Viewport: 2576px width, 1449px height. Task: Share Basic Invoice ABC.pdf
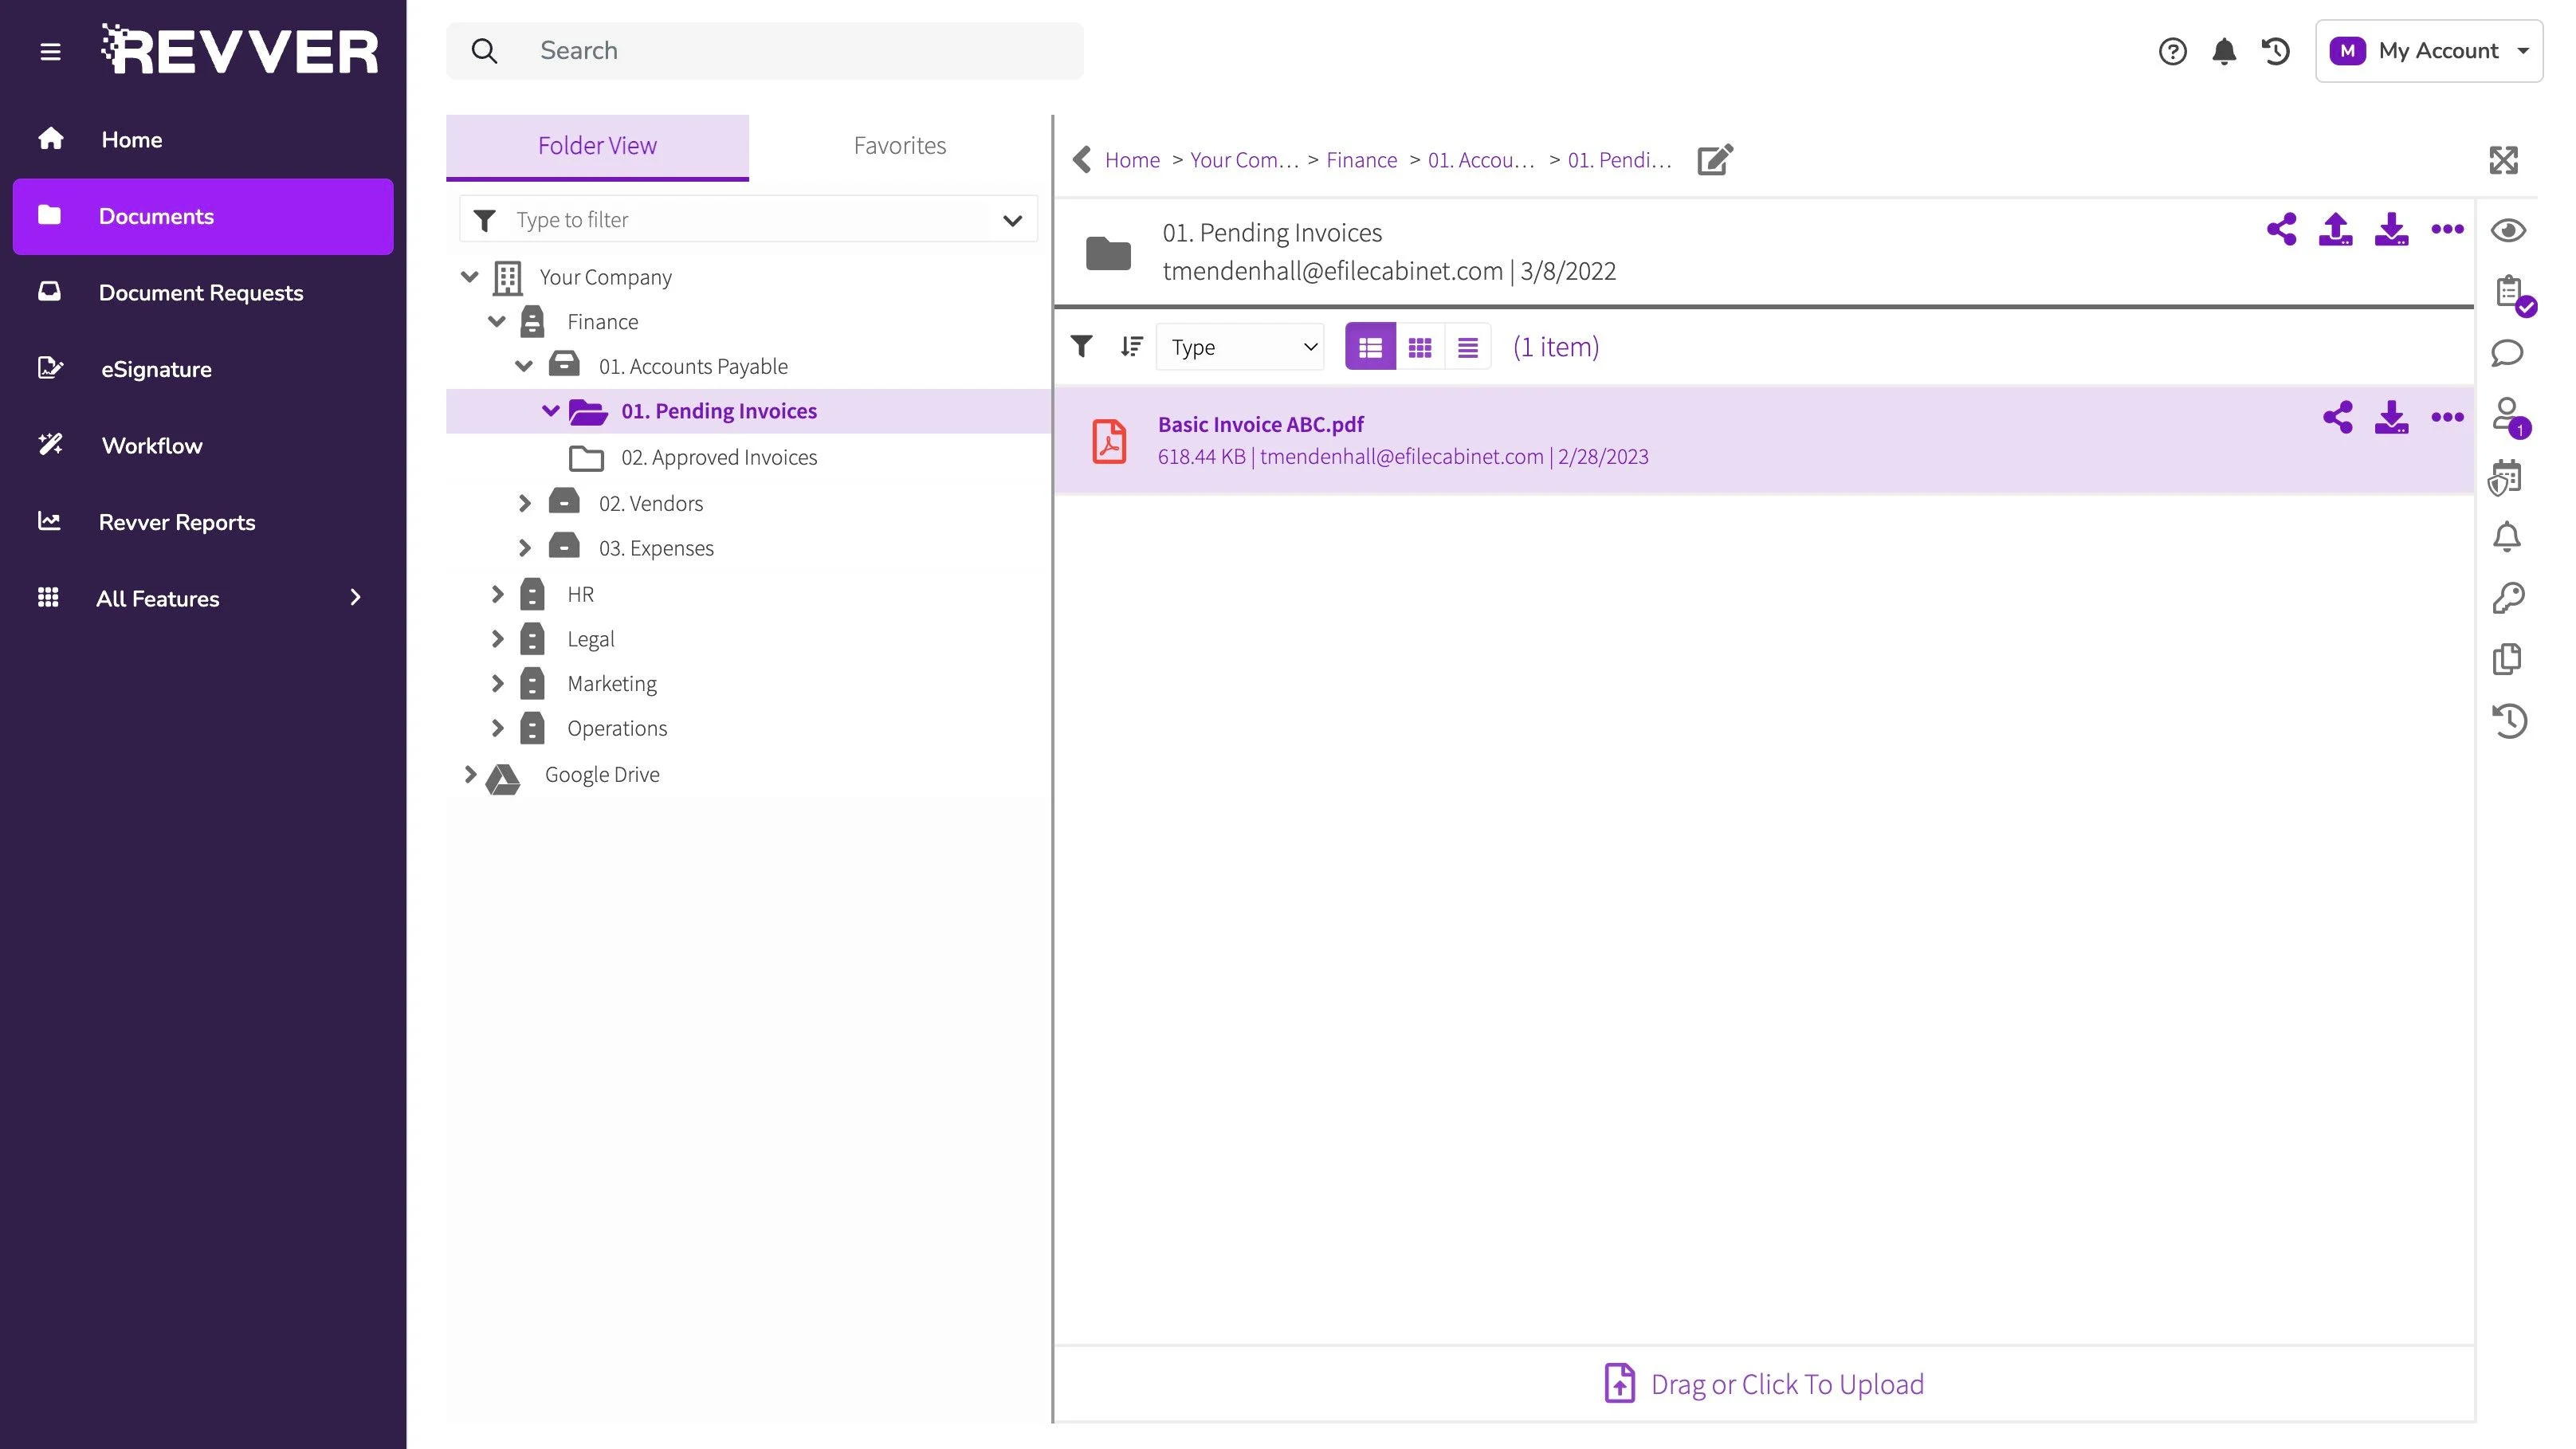click(x=2337, y=417)
